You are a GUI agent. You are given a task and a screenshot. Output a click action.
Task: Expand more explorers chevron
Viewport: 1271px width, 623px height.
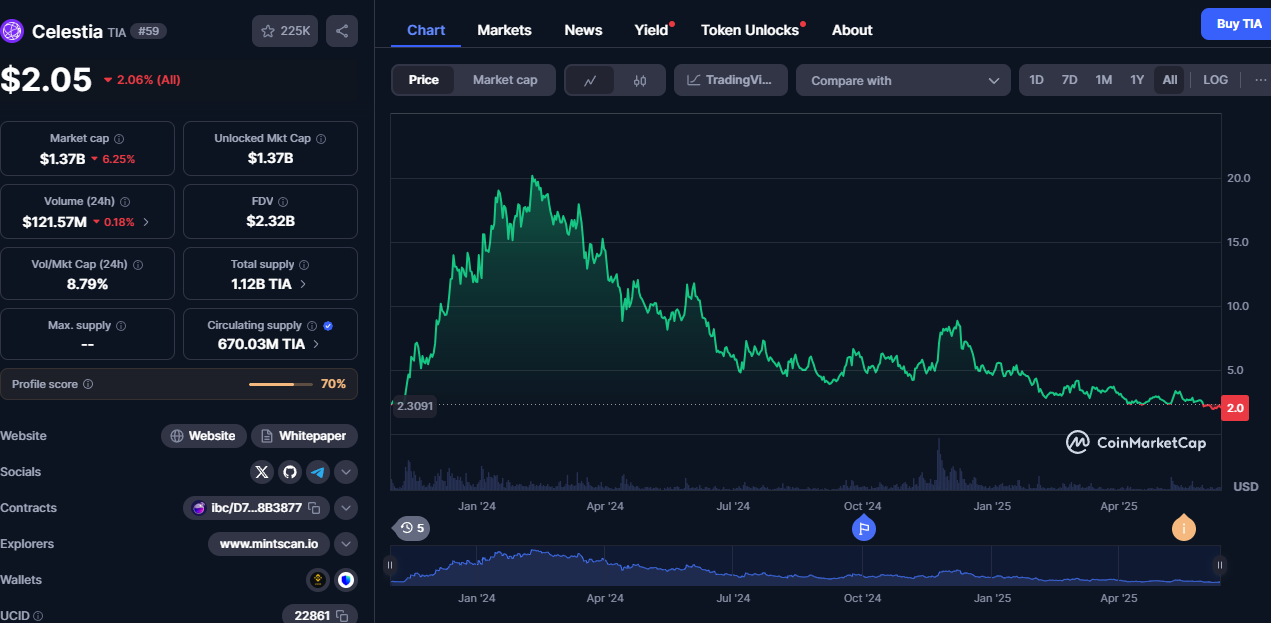click(346, 544)
